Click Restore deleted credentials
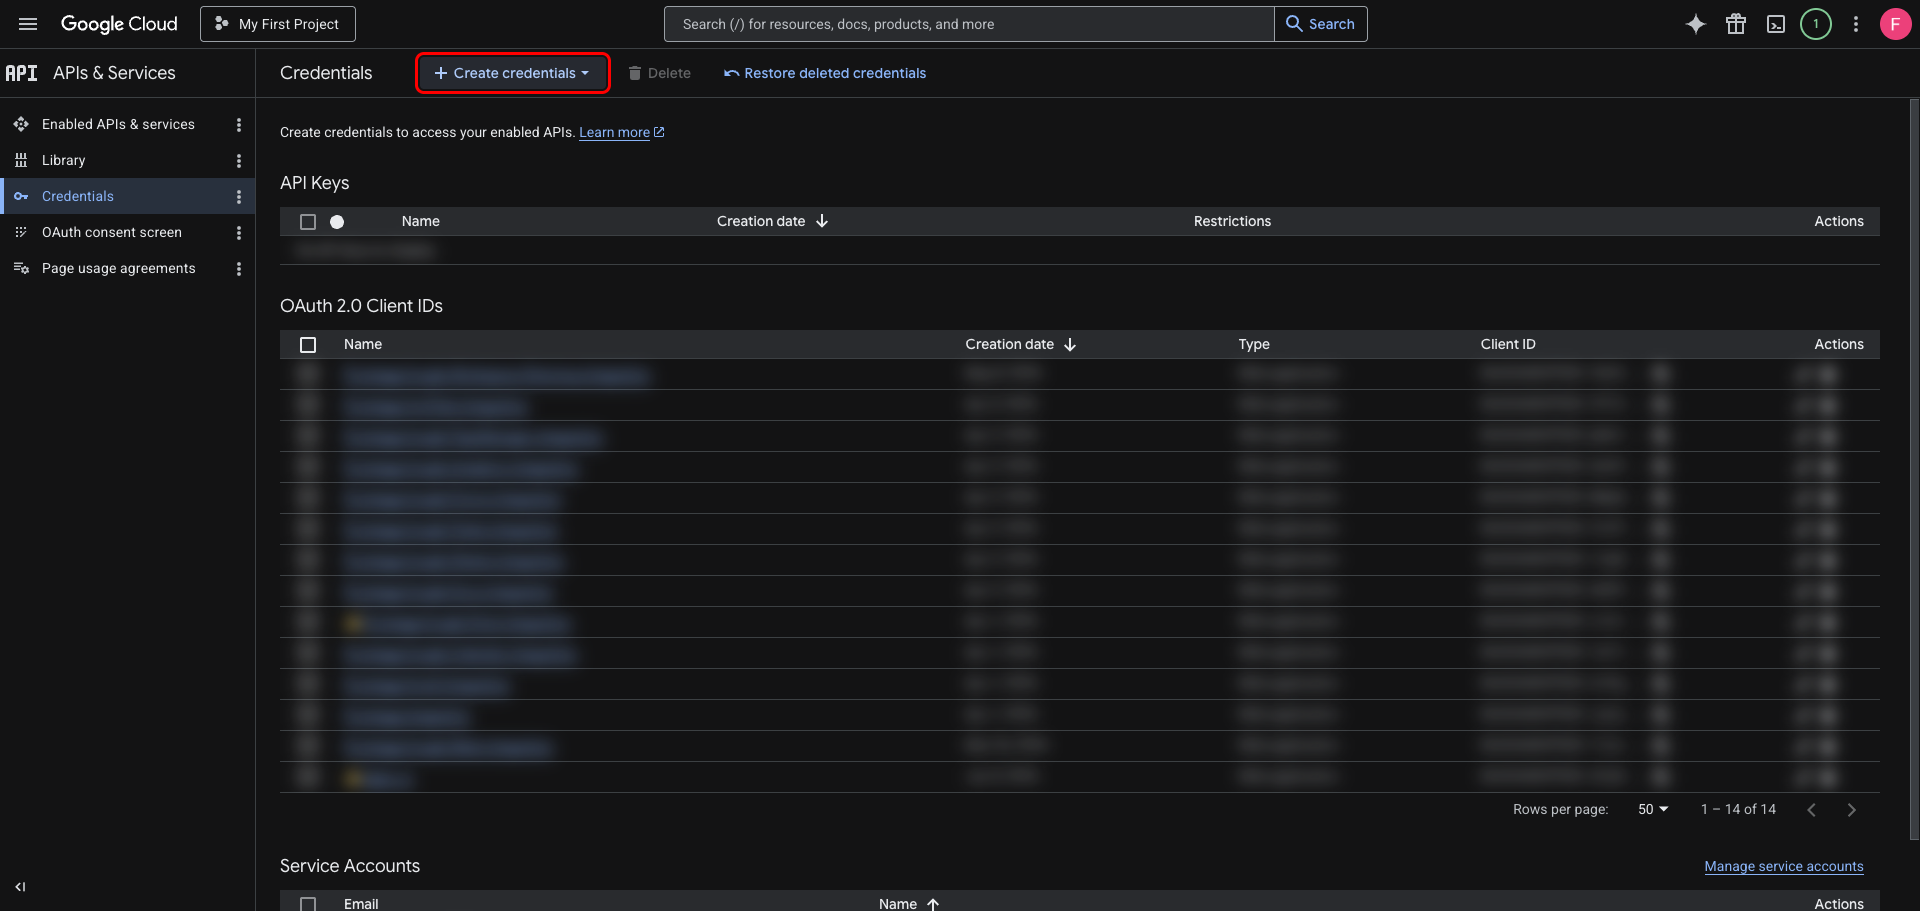Viewport: 1920px width, 911px height. tap(825, 73)
